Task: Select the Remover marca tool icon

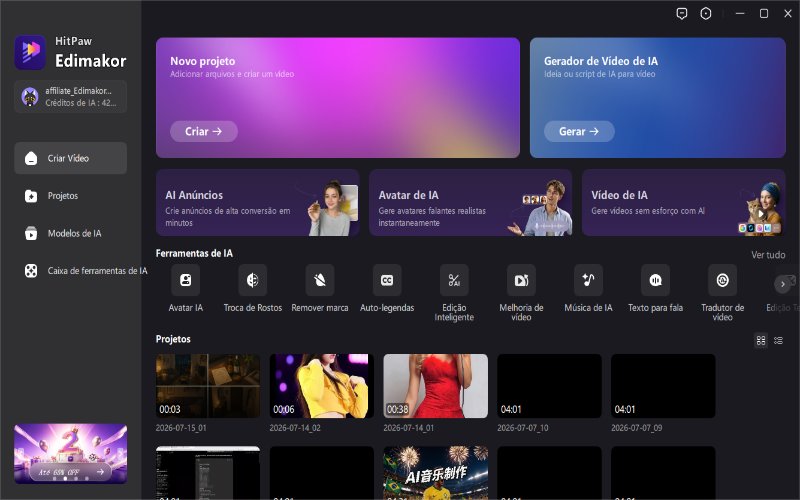Action: pyautogui.click(x=320, y=280)
